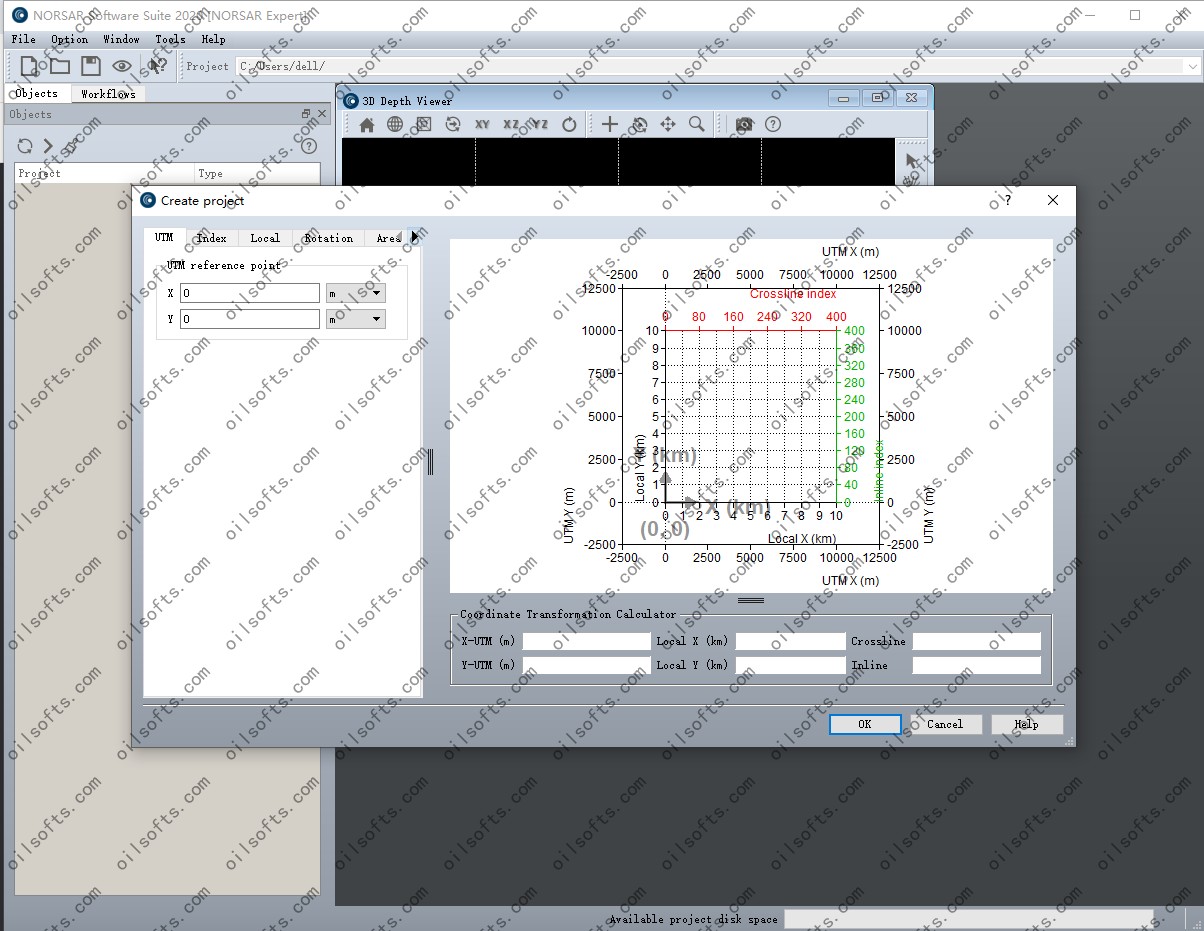1204x931 pixels.
Task: Set XZ plane view in 3D Depth Viewer
Action: tap(511, 124)
